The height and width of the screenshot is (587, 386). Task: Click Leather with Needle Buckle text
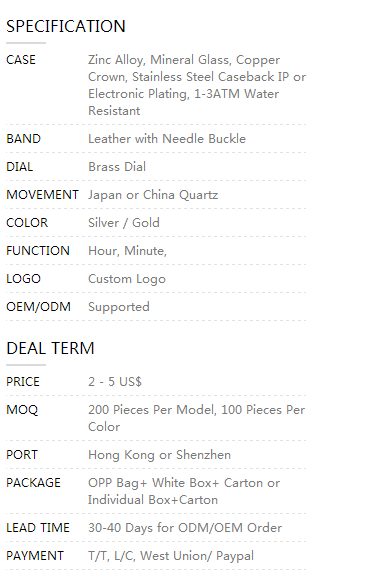pyautogui.click(x=167, y=139)
